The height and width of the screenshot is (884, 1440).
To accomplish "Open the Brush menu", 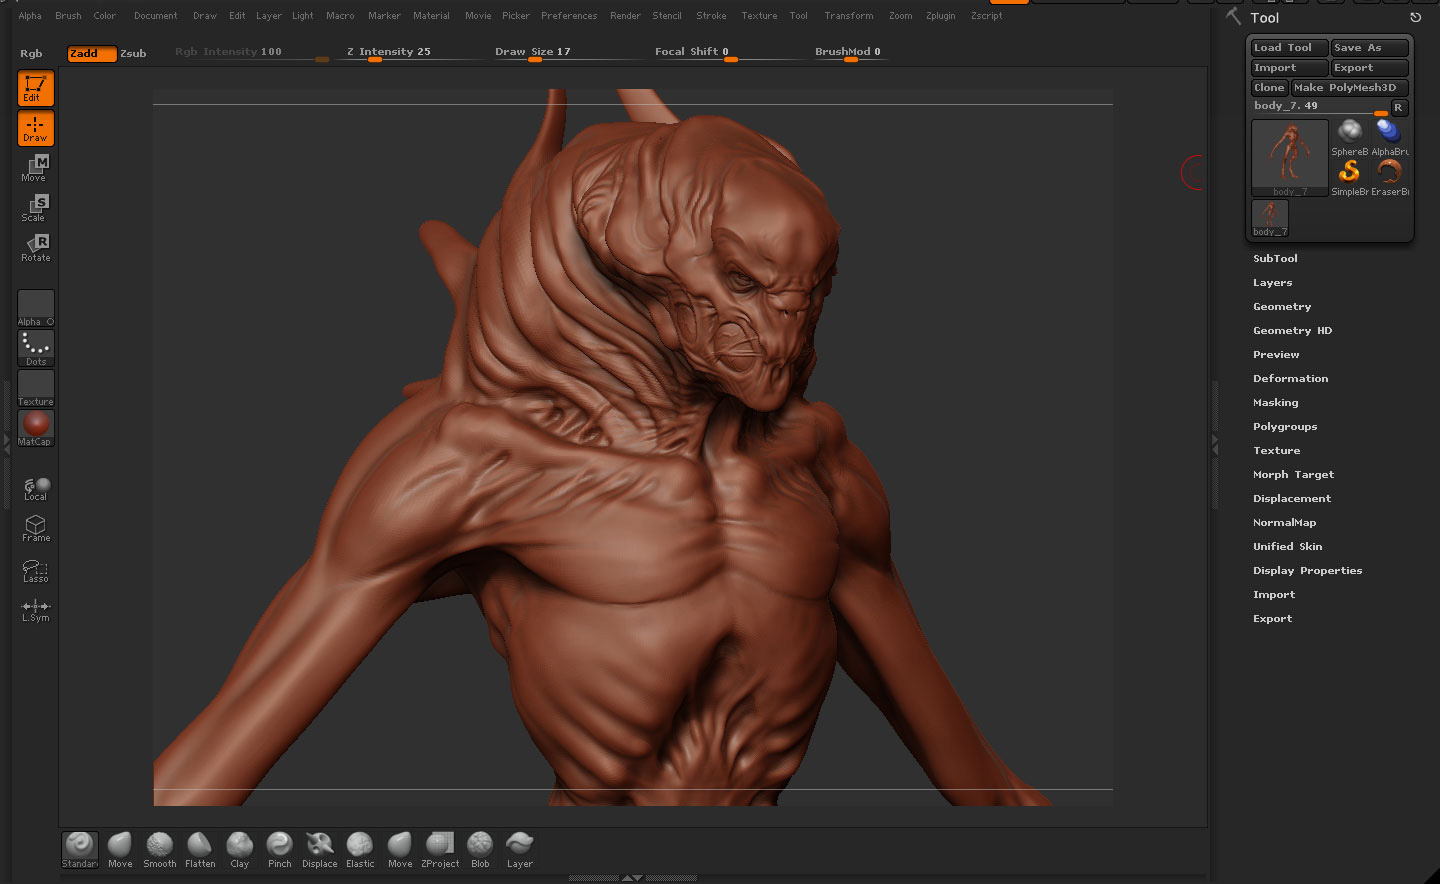I will click(x=68, y=16).
